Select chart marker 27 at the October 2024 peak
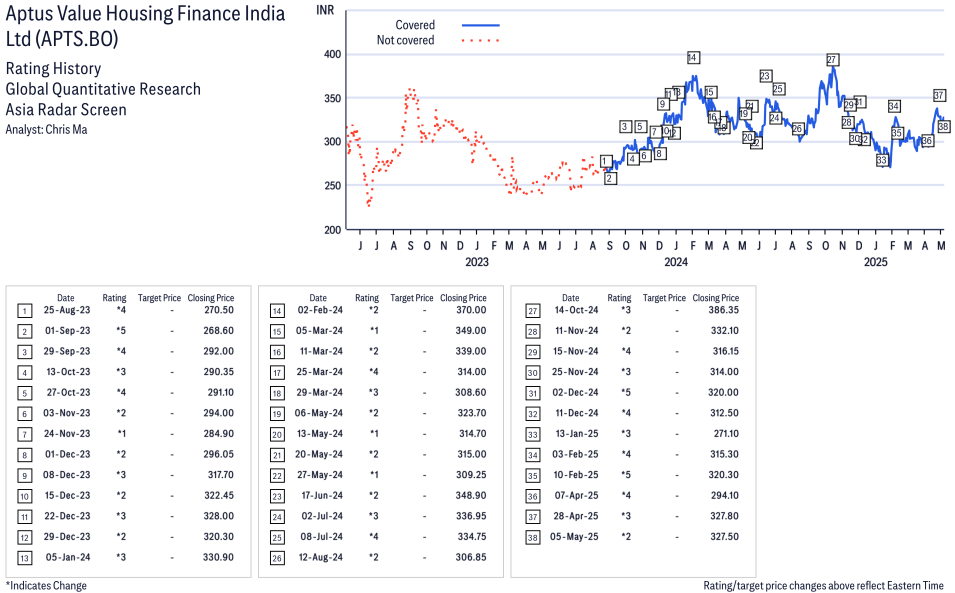This screenshot has width=955, height=593. pyautogui.click(x=832, y=60)
